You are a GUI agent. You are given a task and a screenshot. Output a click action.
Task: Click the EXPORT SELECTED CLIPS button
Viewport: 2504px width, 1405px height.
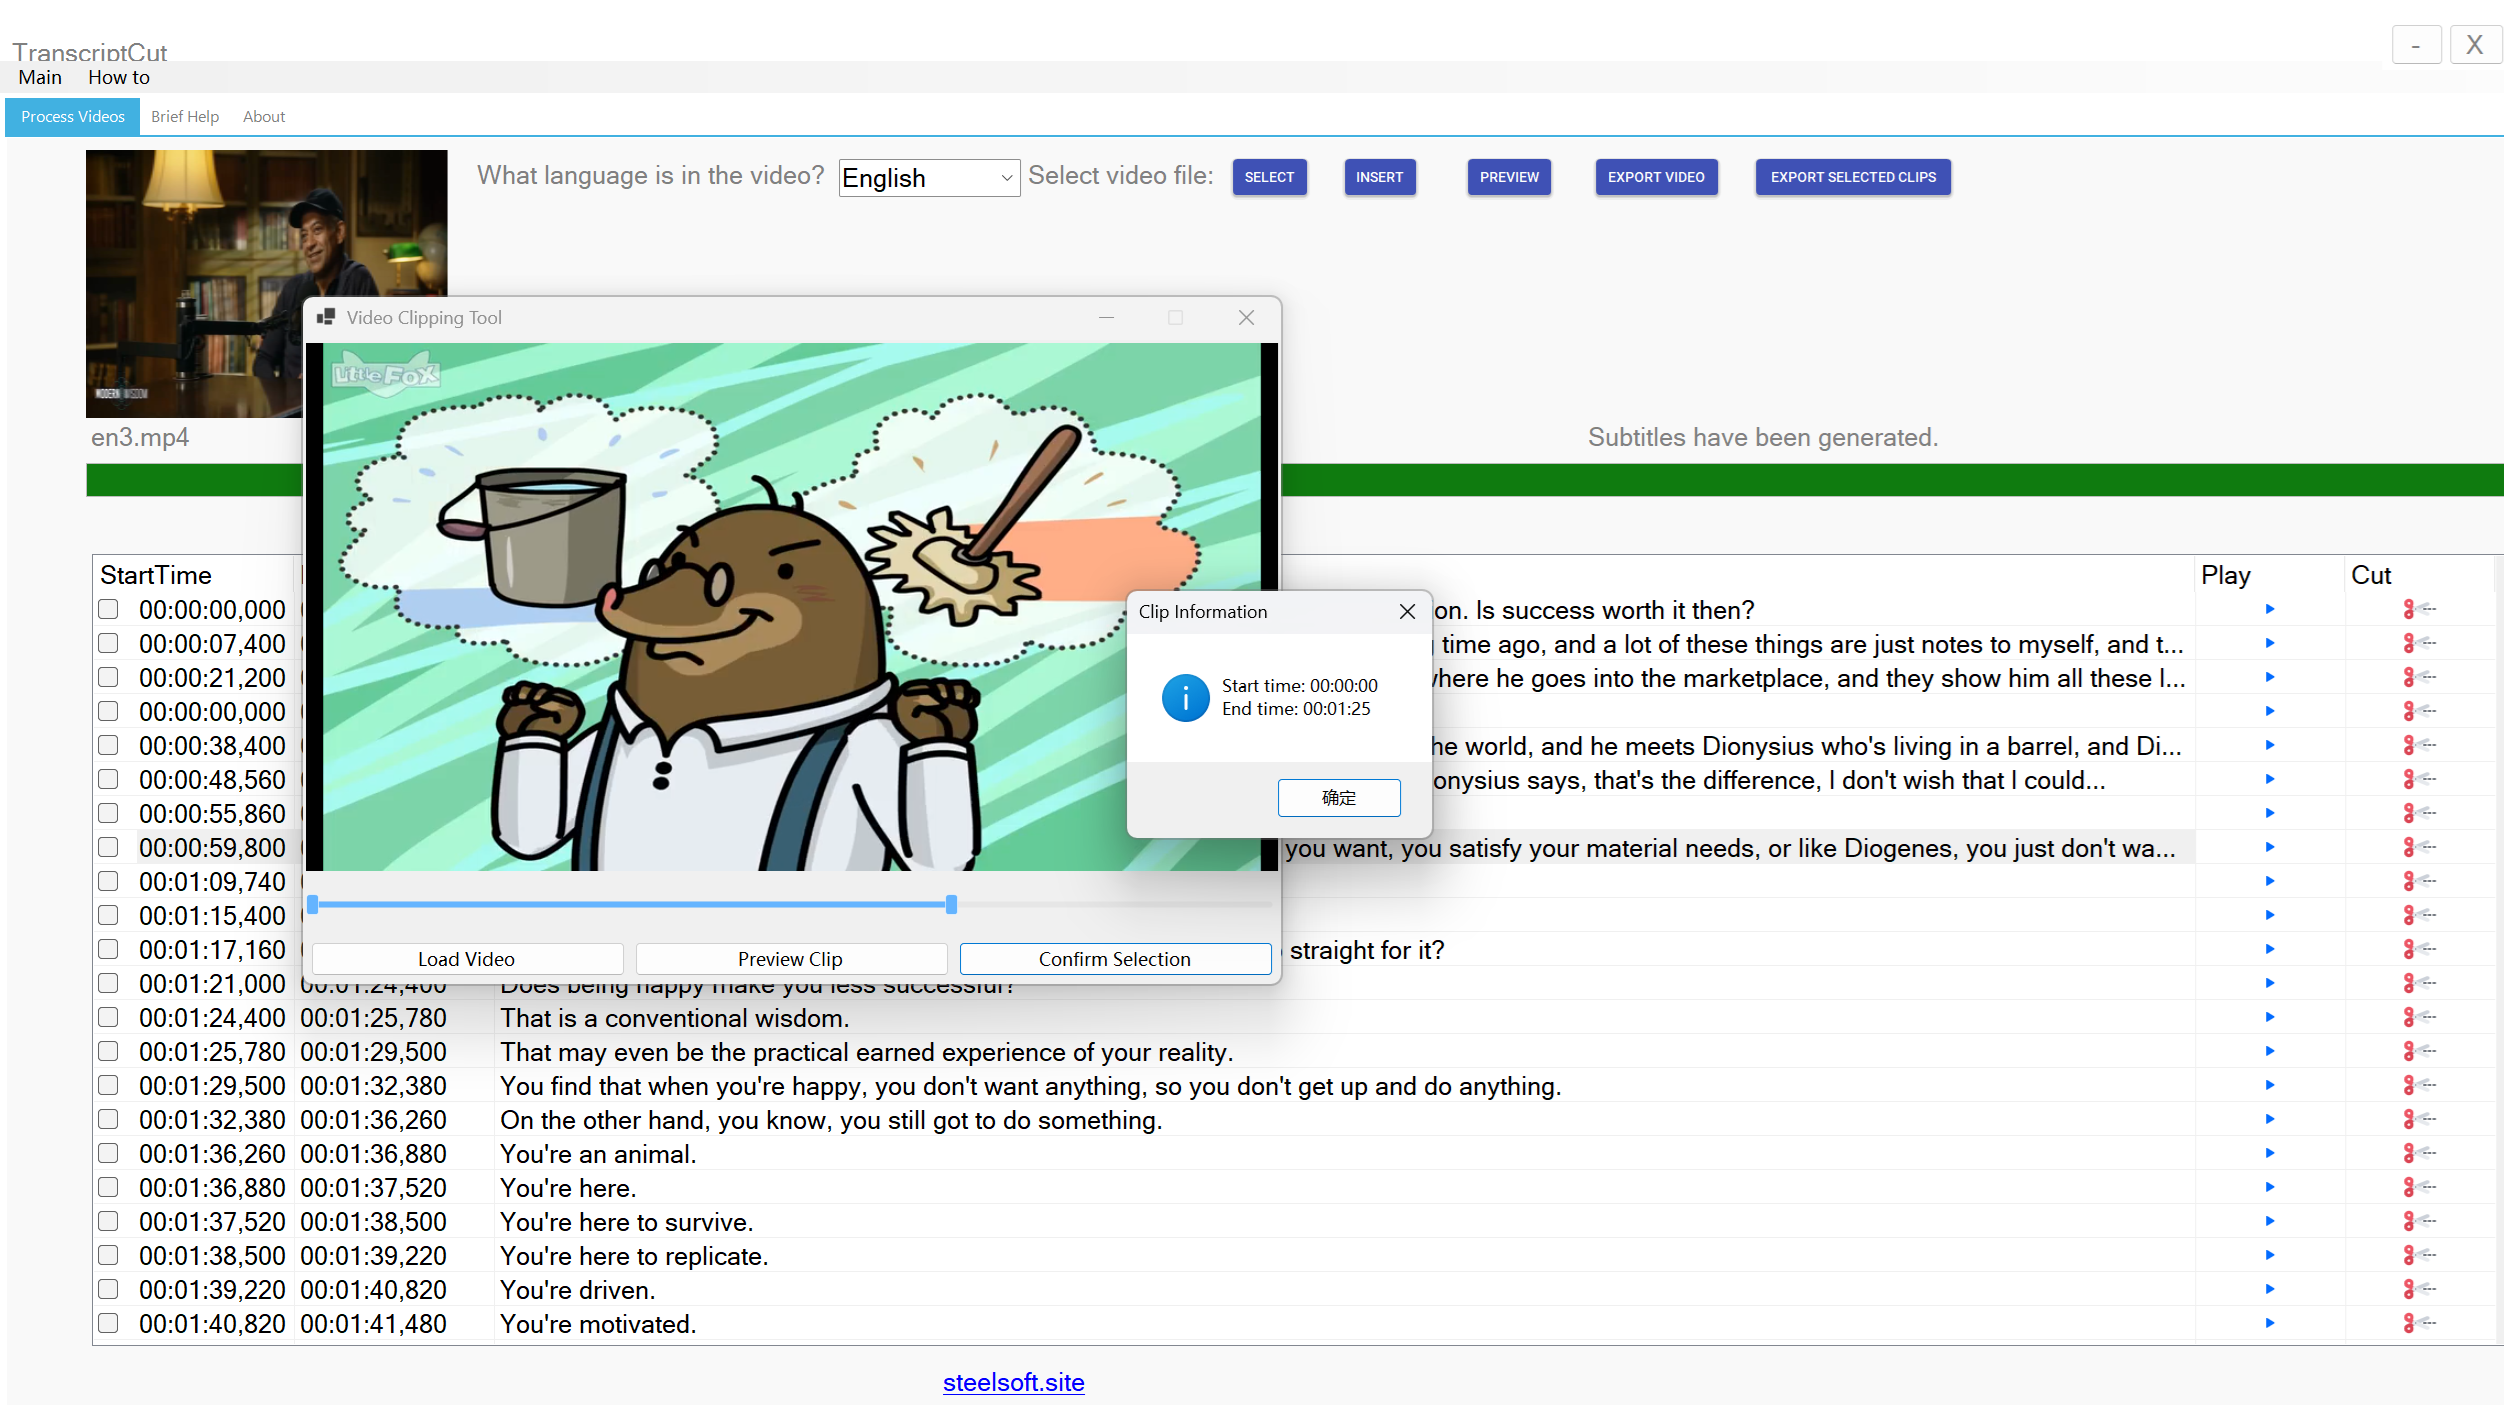[1853, 177]
